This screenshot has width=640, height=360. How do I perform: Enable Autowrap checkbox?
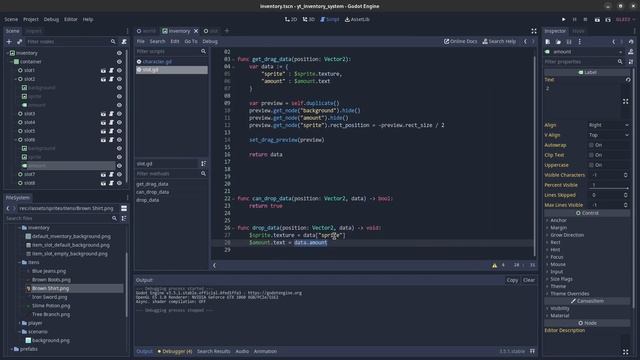coord(591,145)
